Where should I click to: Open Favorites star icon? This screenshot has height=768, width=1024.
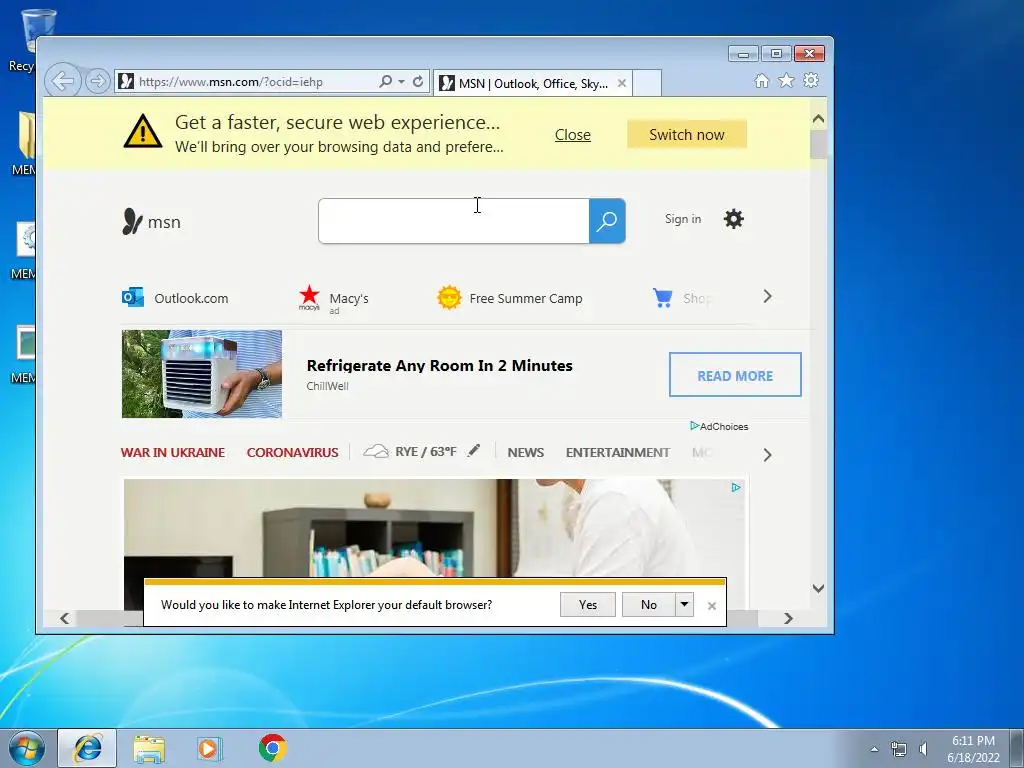pyautogui.click(x=786, y=80)
